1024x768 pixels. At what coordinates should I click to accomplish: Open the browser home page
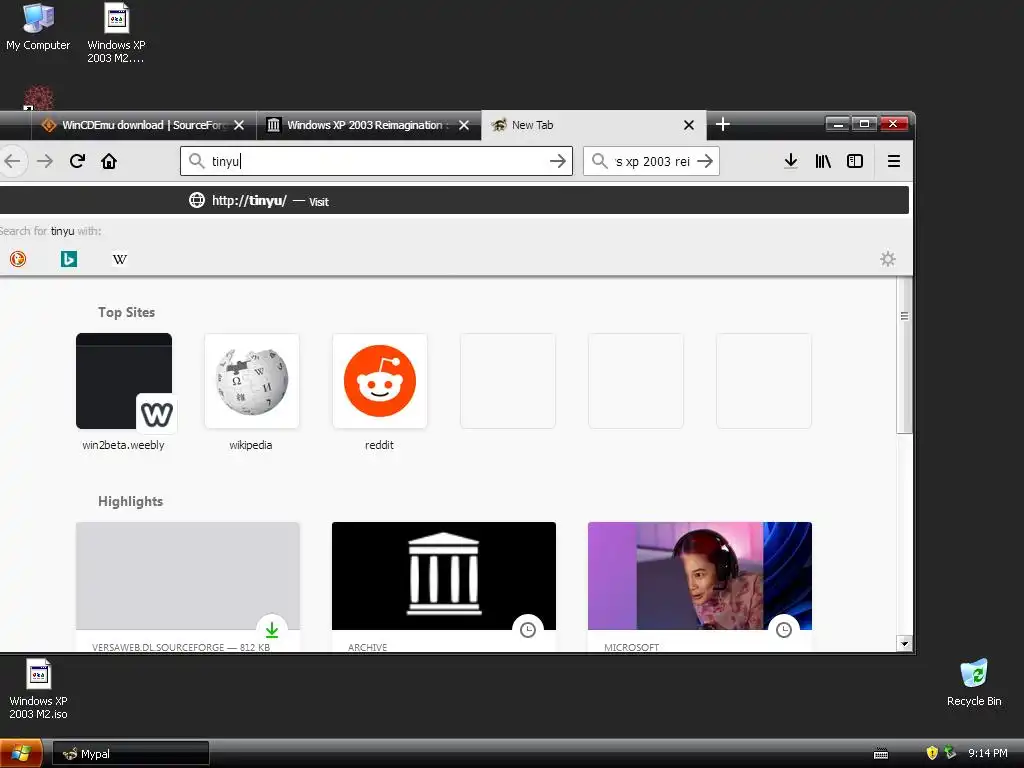[x=108, y=161]
